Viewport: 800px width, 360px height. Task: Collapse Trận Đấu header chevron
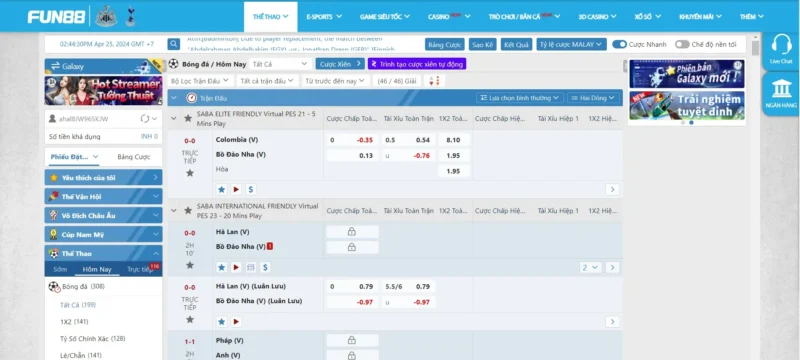pyautogui.click(x=174, y=97)
